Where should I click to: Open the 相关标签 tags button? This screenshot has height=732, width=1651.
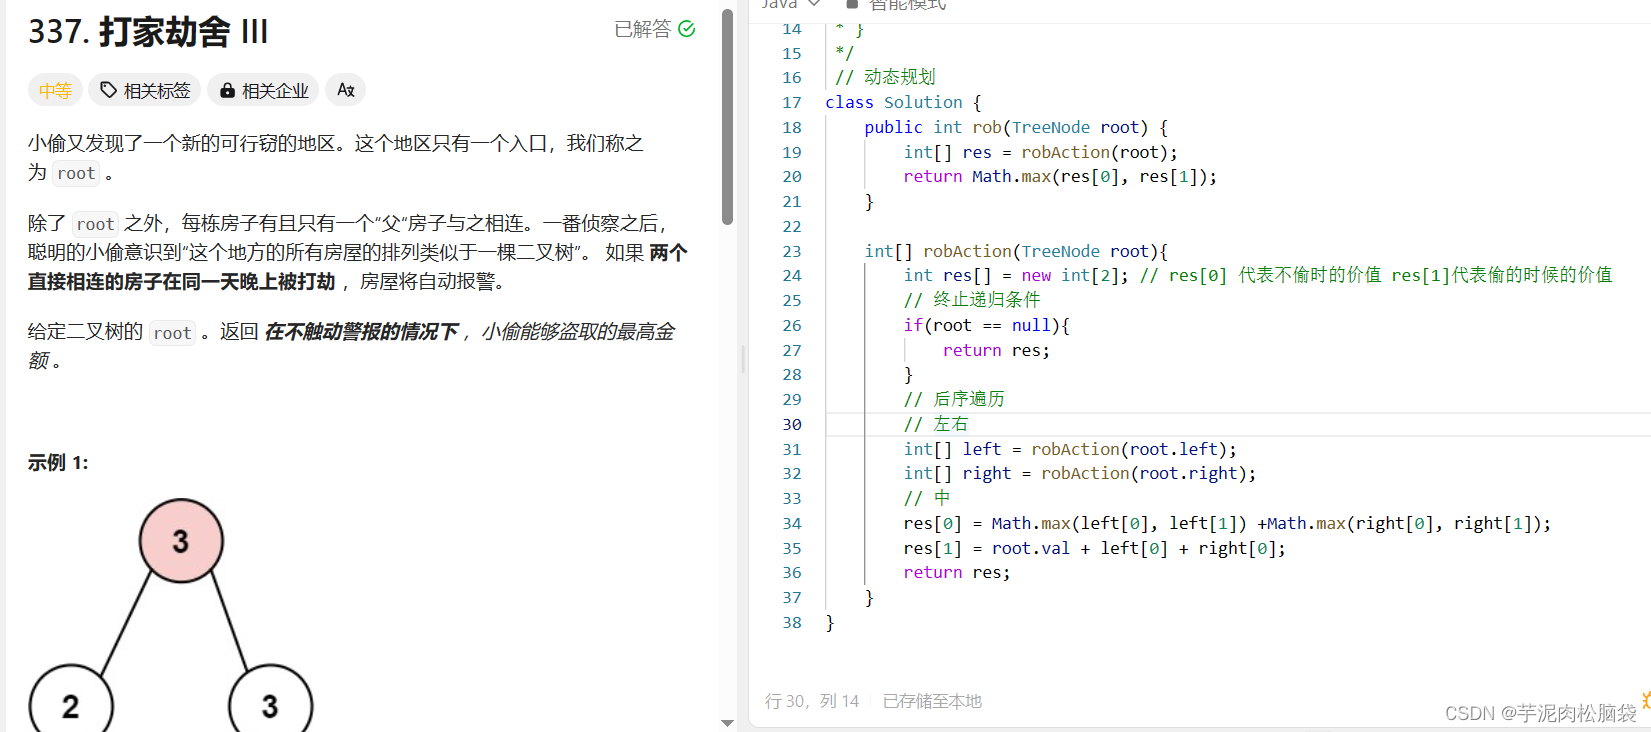point(144,90)
